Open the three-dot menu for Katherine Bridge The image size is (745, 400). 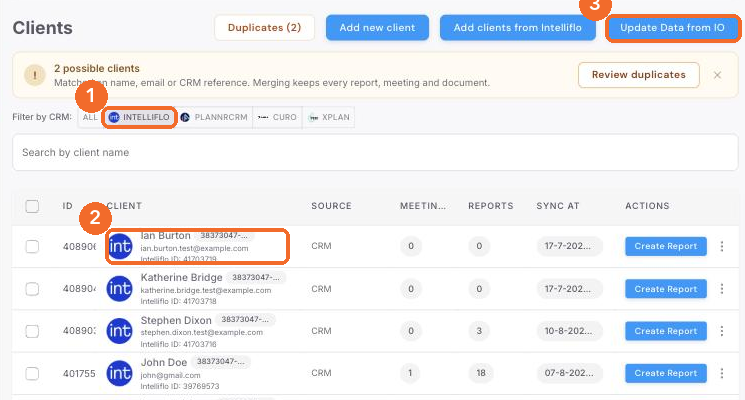(x=722, y=289)
